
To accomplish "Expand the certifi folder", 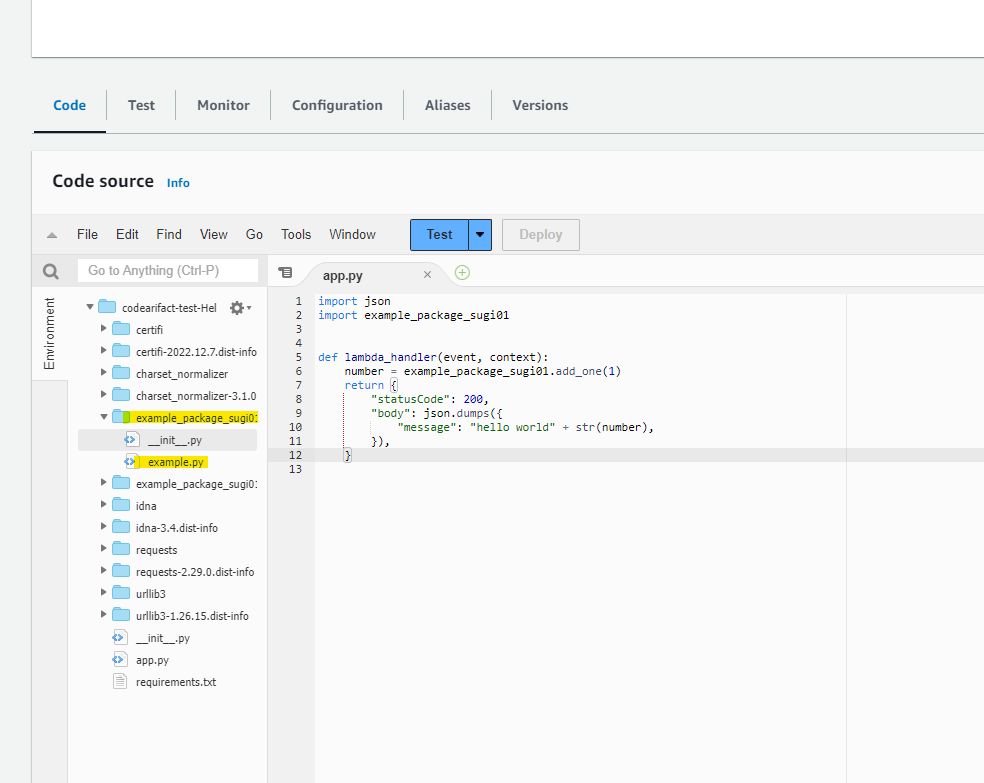I will point(104,328).
